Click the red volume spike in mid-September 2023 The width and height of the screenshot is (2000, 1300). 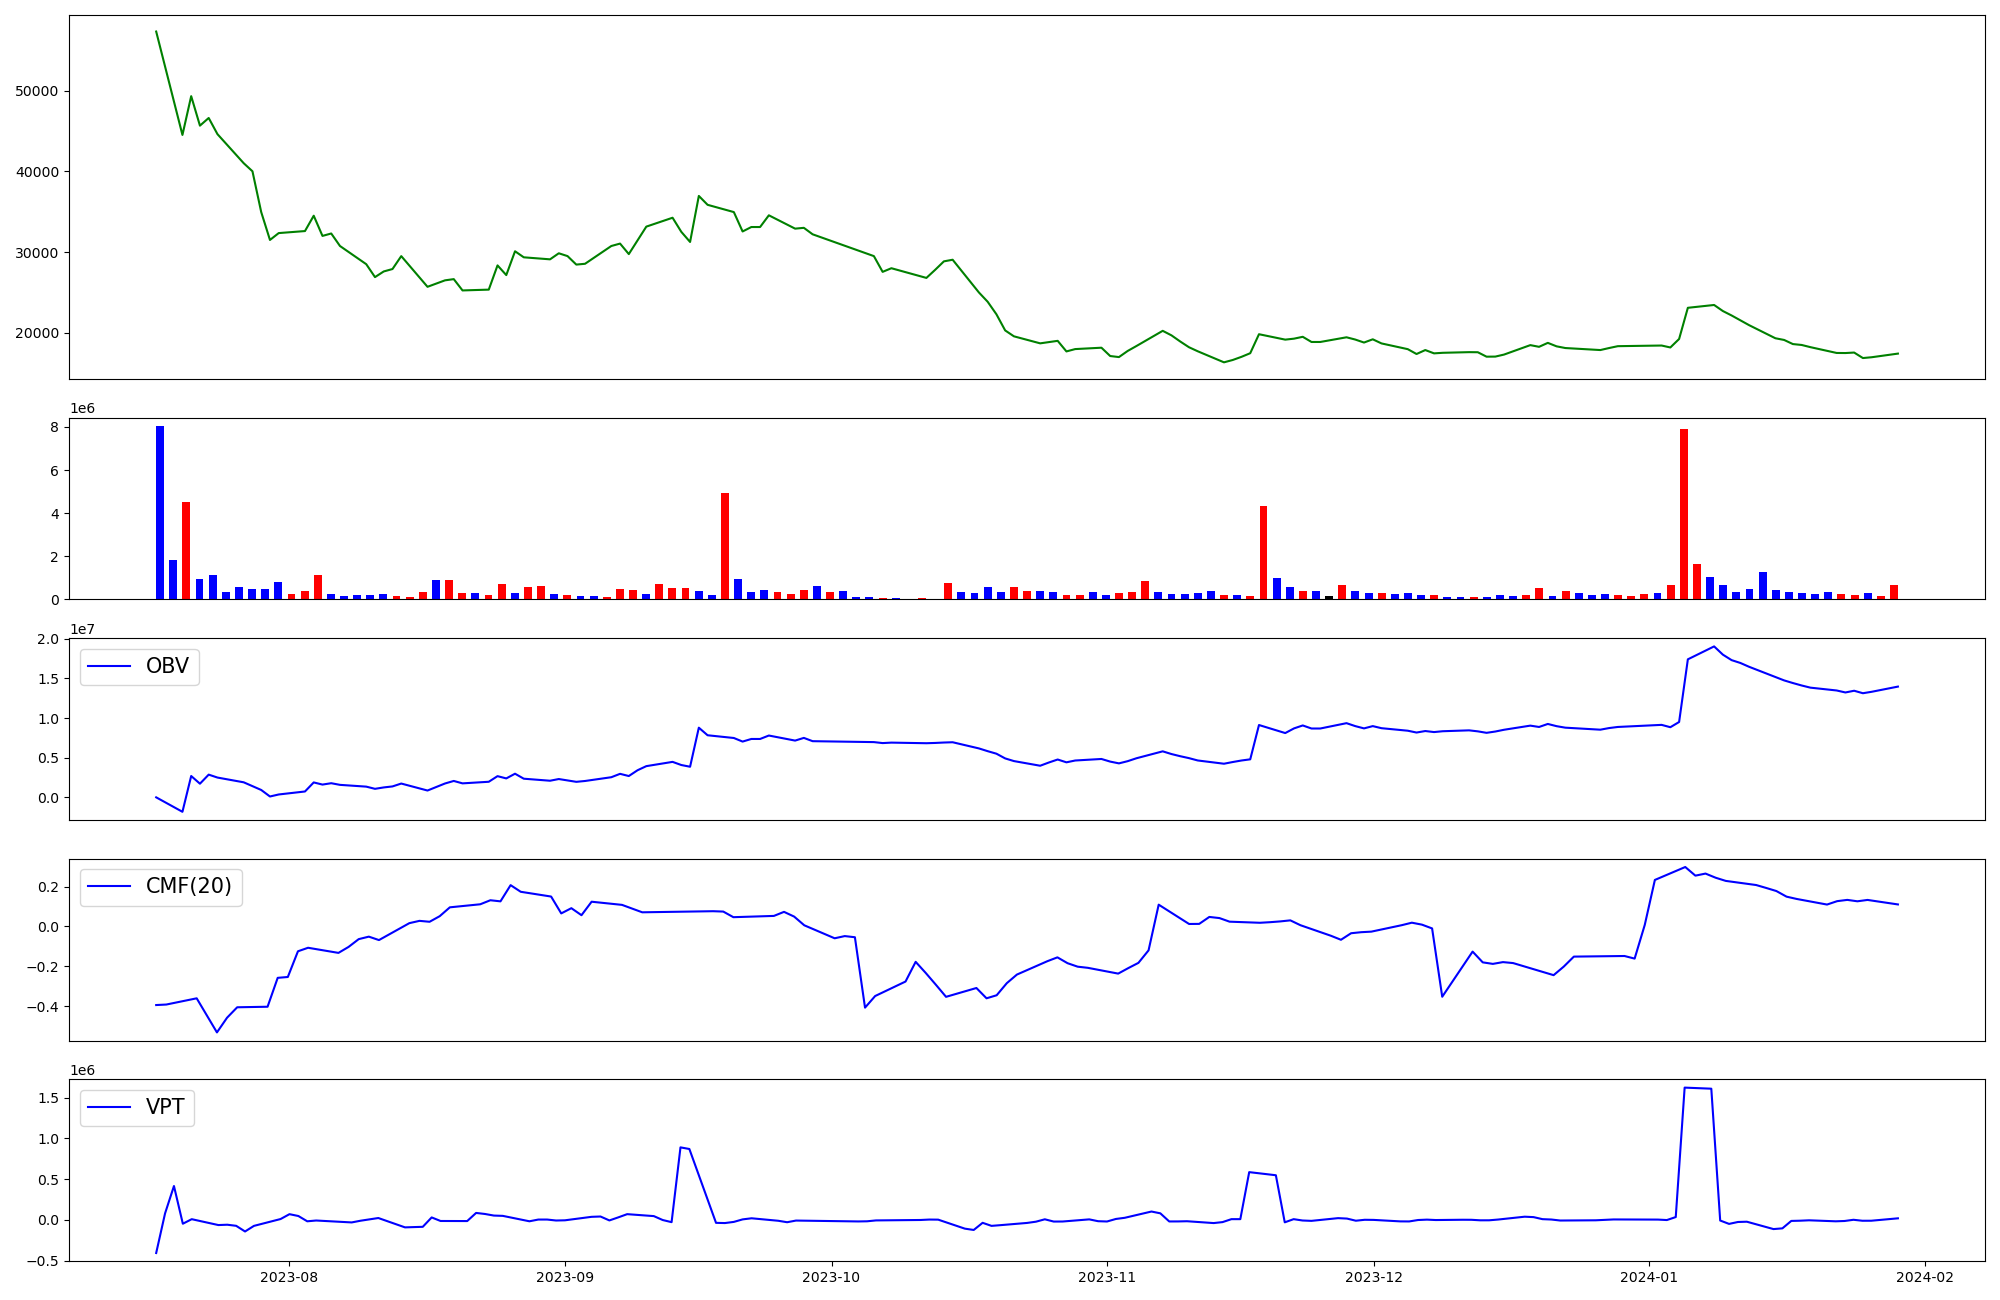pyautogui.click(x=725, y=546)
